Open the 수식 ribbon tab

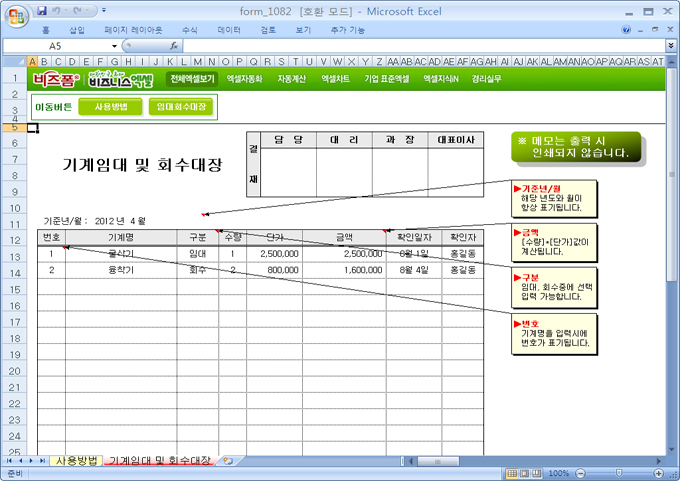[190, 30]
